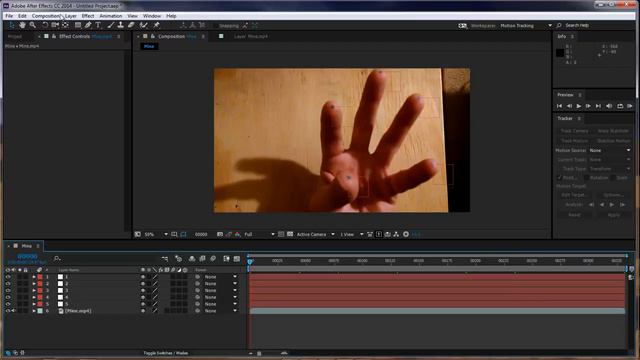The width and height of the screenshot is (640, 360).
Task: Select the Pen tool
Action: pyautogui.click(x=88, y=25)
